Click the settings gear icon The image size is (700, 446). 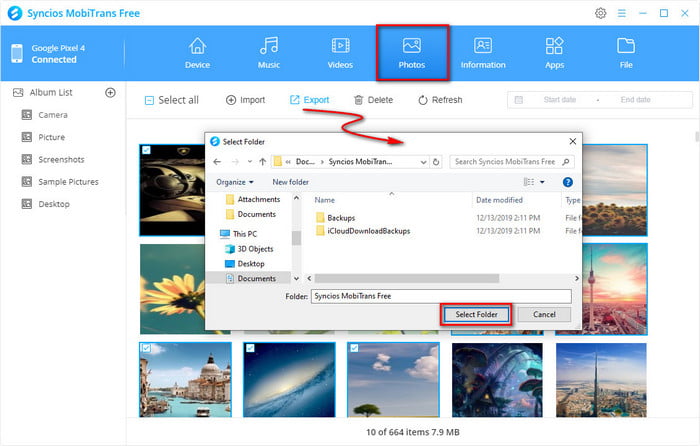(600, 13)
